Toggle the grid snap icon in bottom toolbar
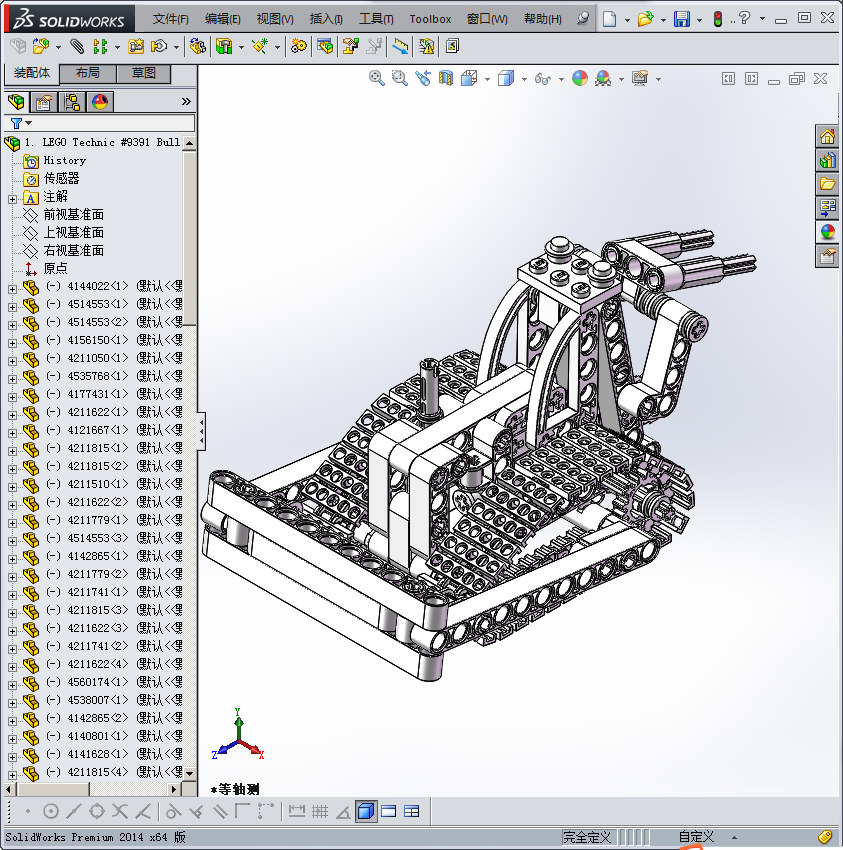 (x=320, y=811)
